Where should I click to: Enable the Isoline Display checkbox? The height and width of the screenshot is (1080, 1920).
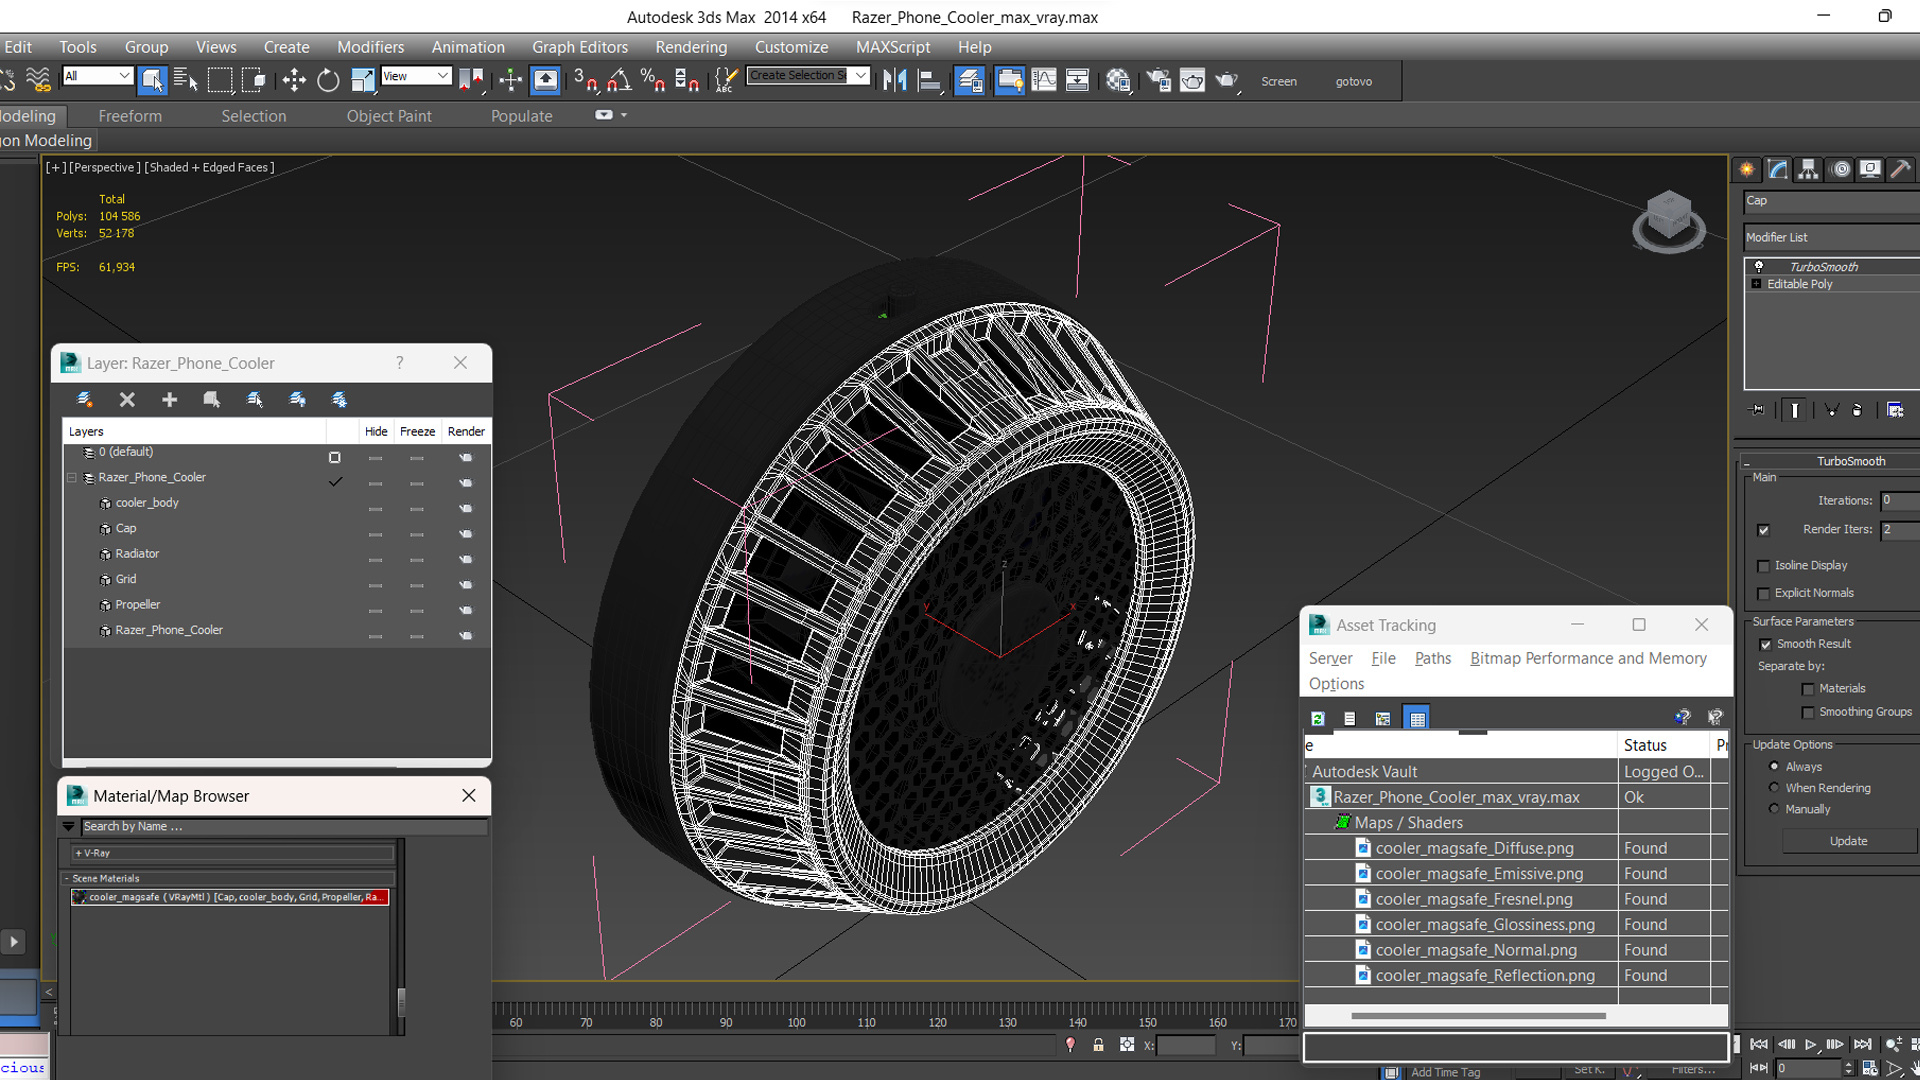click(x=1764, y=566)
